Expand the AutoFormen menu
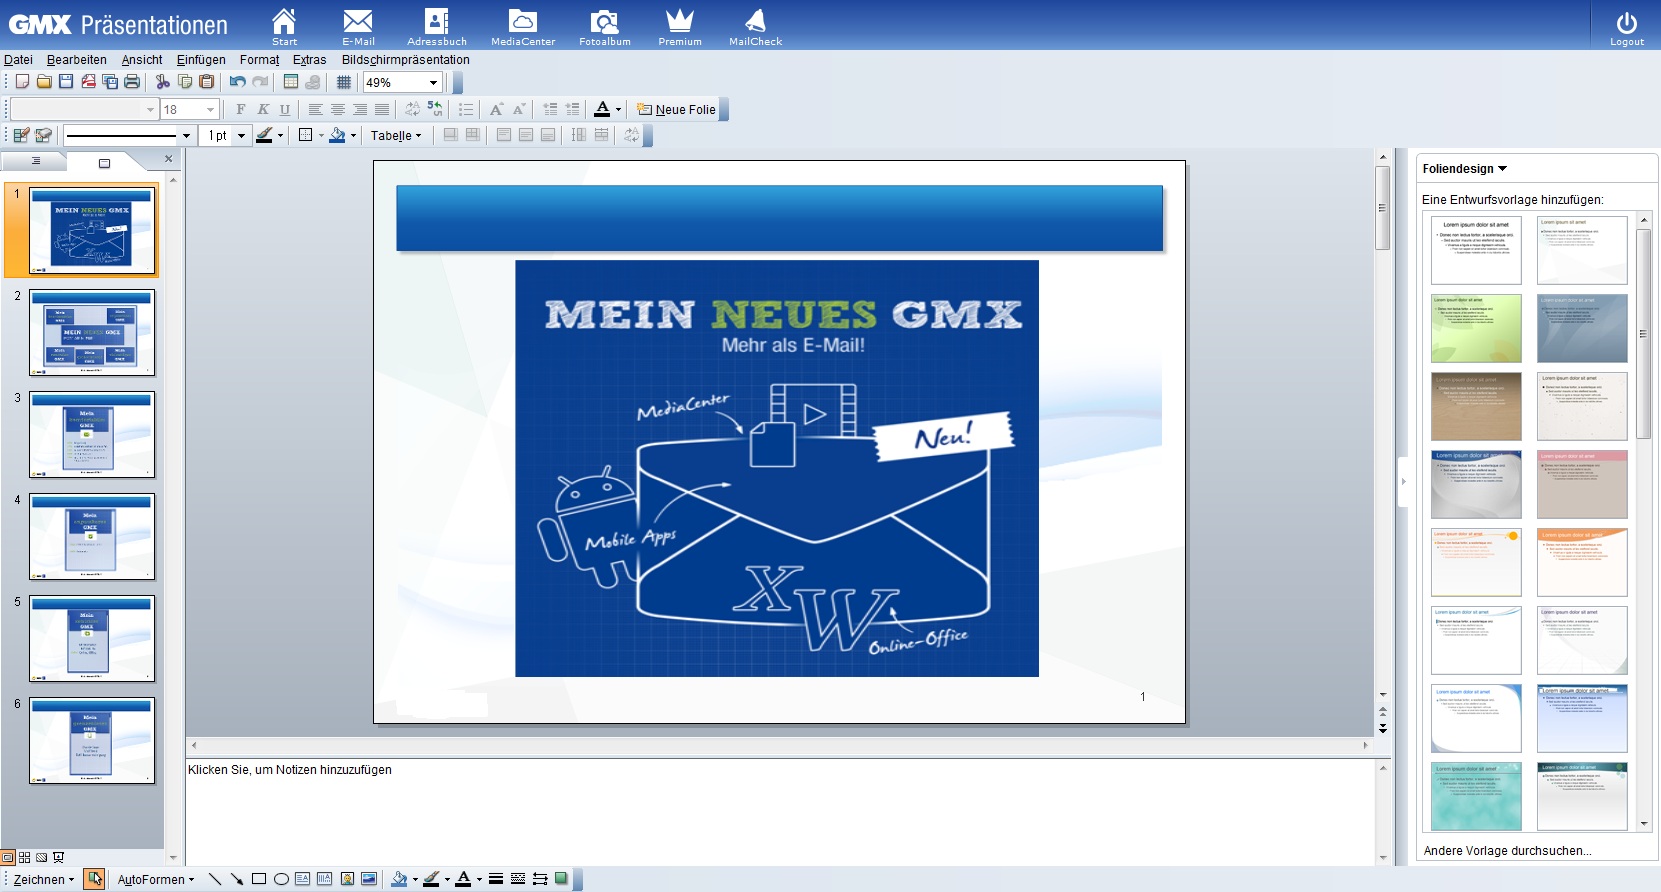Image resolution: width=1661 pixels, height=892 pixels. [156, 880]
